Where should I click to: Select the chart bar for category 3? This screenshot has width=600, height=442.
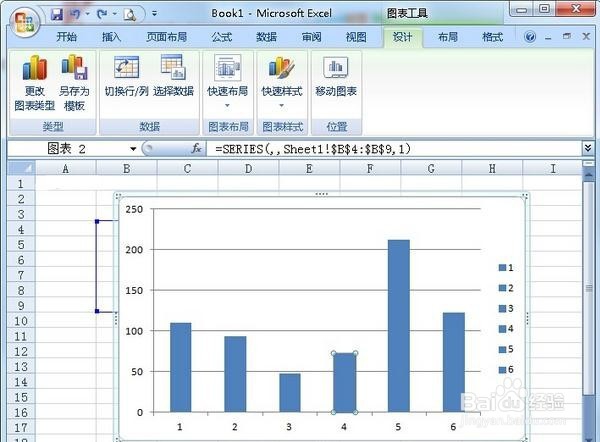(290, 393)
